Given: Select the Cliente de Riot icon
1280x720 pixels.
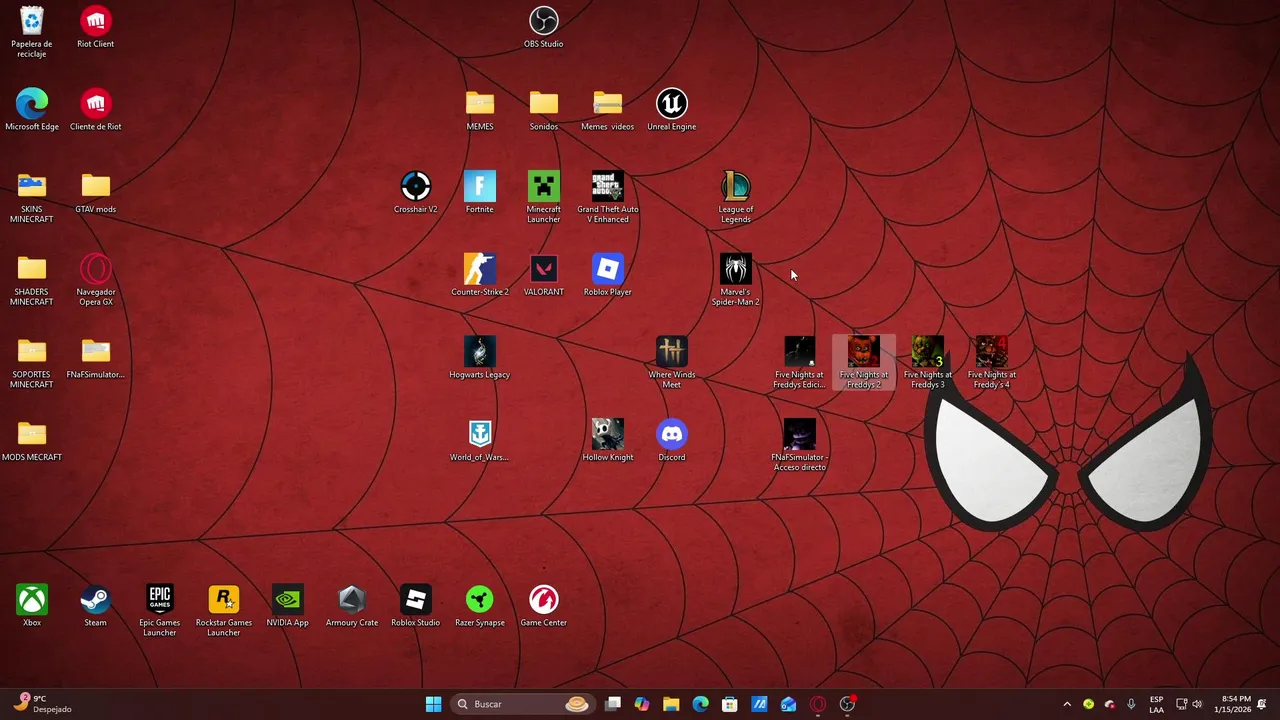Looking at the screenshot, I should [95, 110].
